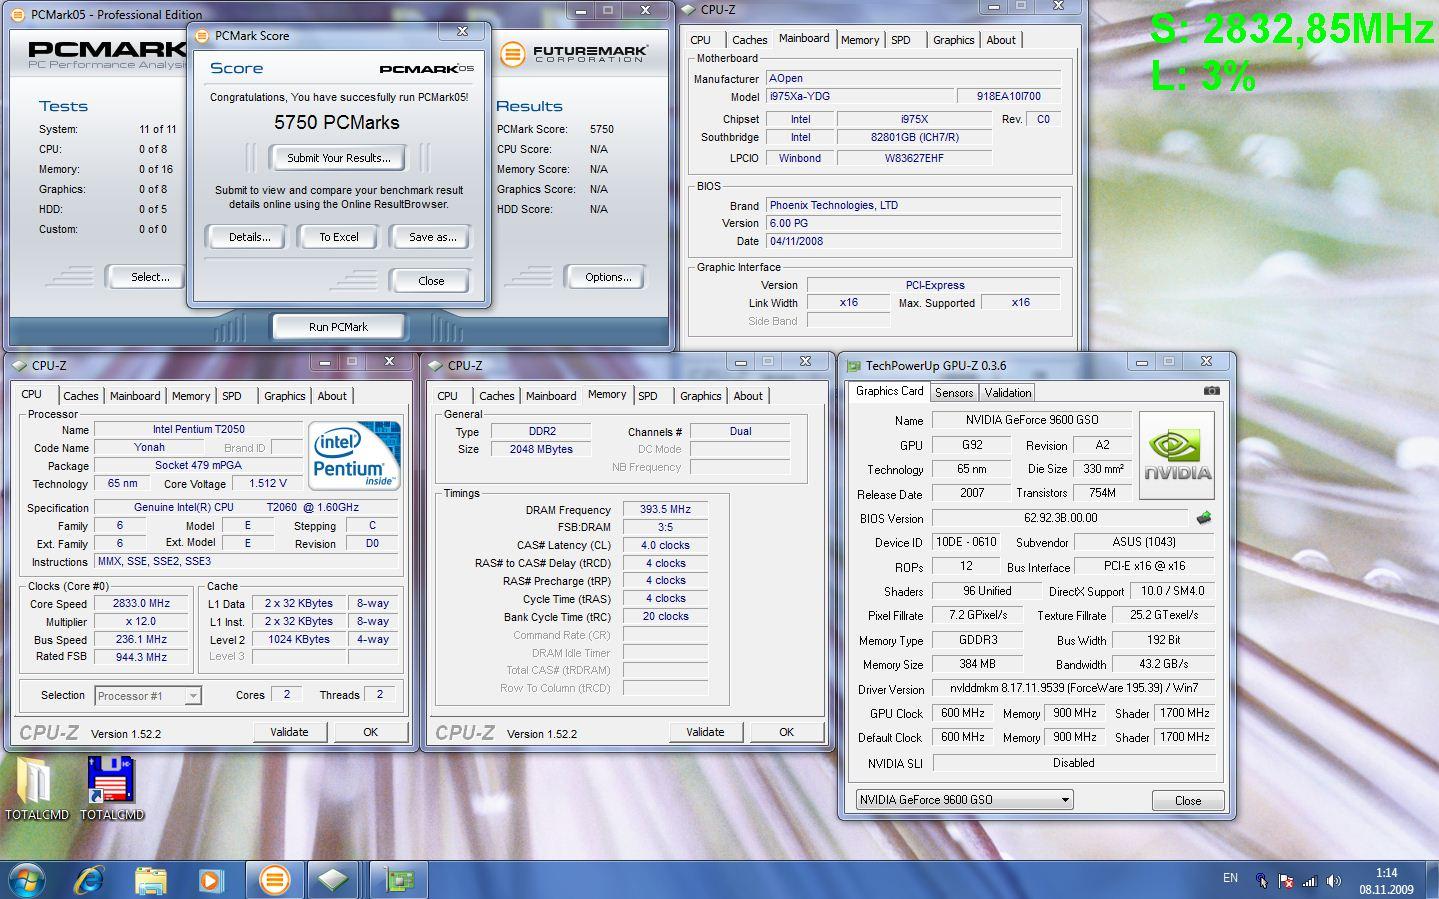
Task: Click the Action Center flag tray icon
Action: [x=1286, y=881]
